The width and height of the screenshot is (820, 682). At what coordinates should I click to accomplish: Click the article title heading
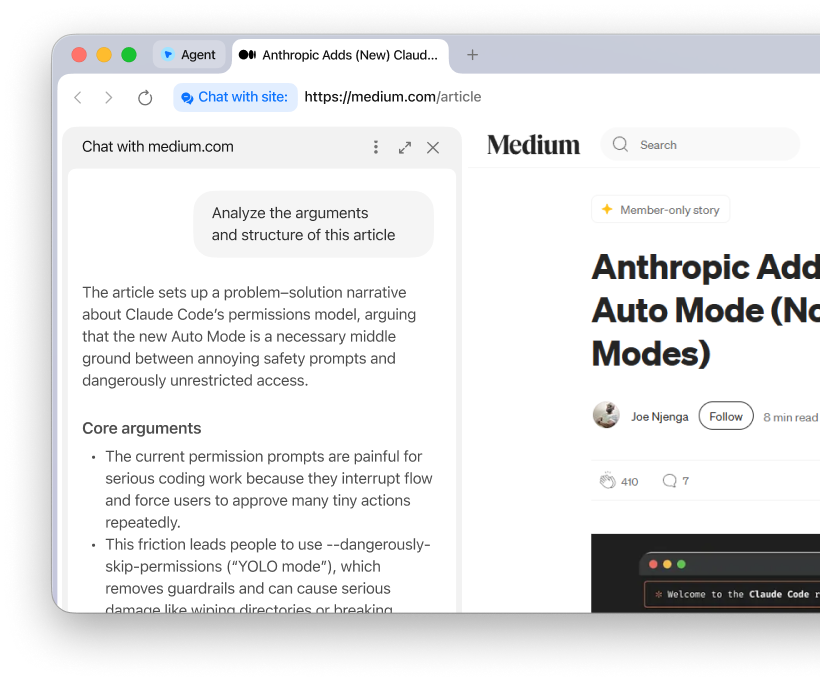click(705, 311)
